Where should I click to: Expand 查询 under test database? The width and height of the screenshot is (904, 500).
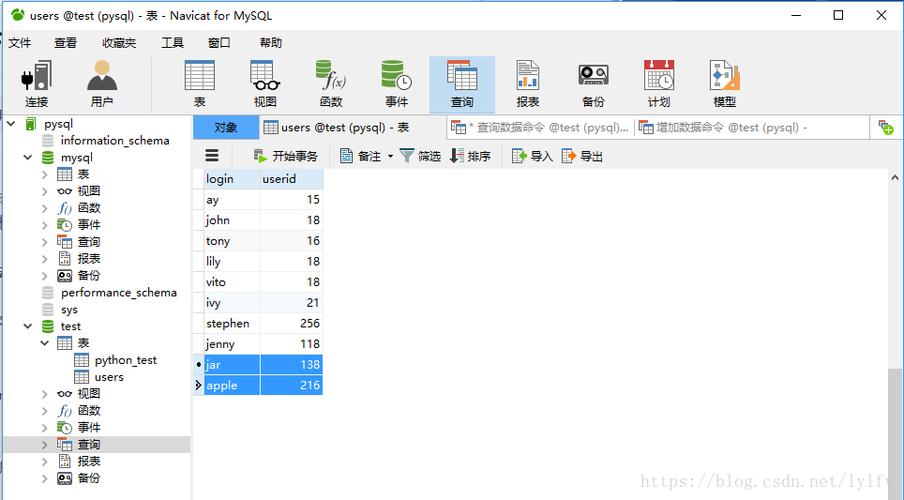45,445
